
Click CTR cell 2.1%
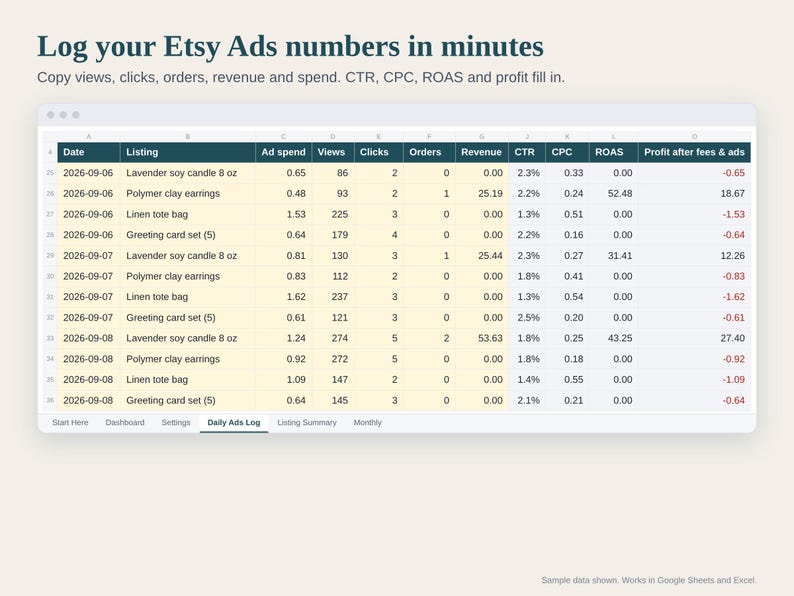[x=527, y=400]
